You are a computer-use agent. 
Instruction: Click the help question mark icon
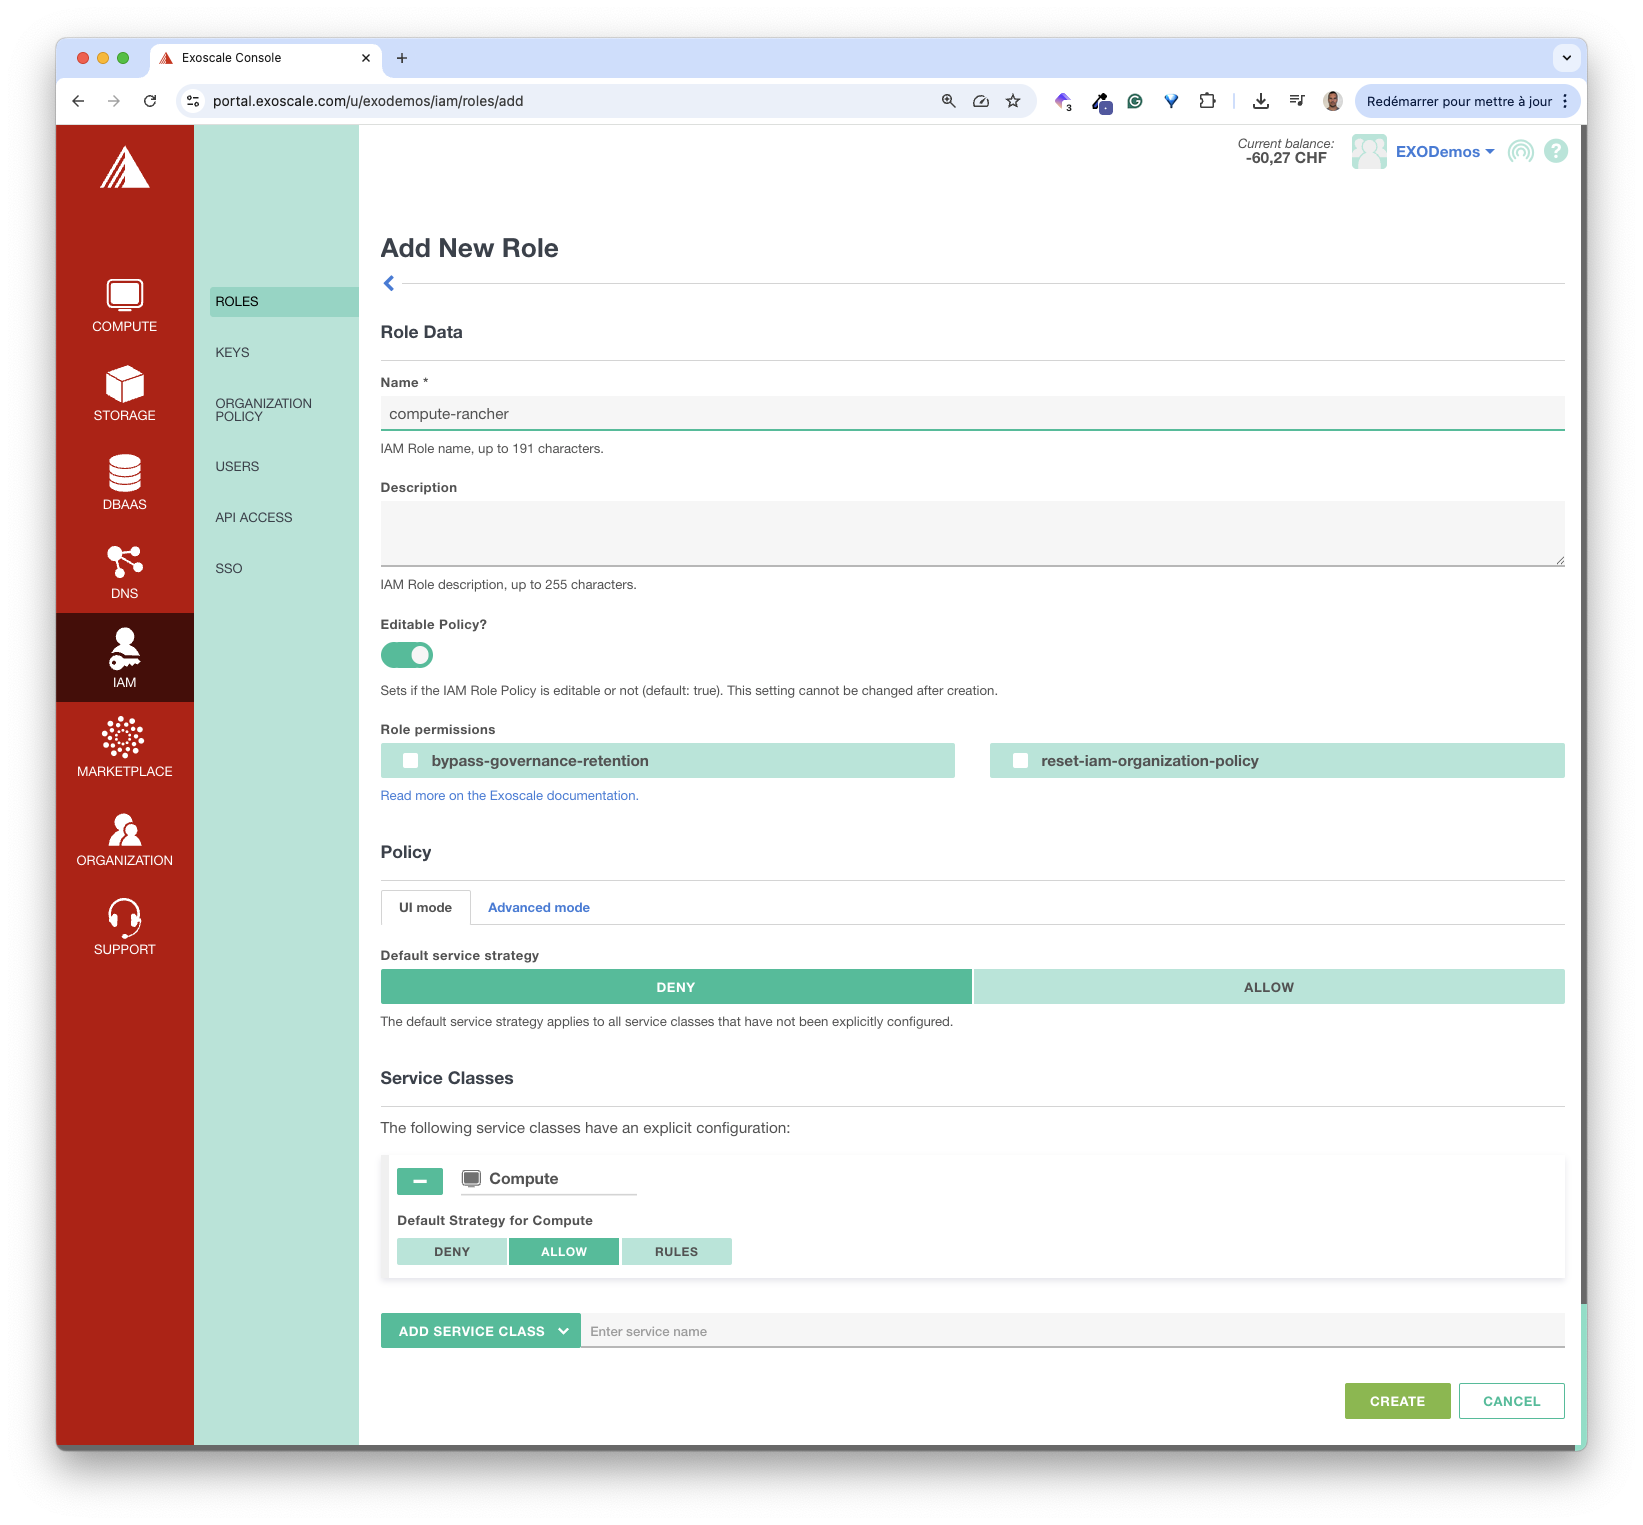click(1555, 151)
